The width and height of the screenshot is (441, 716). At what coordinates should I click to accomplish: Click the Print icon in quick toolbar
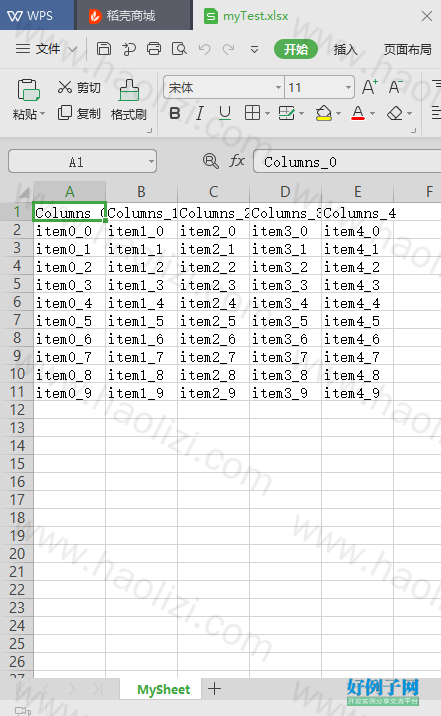[x=154, y=48]
